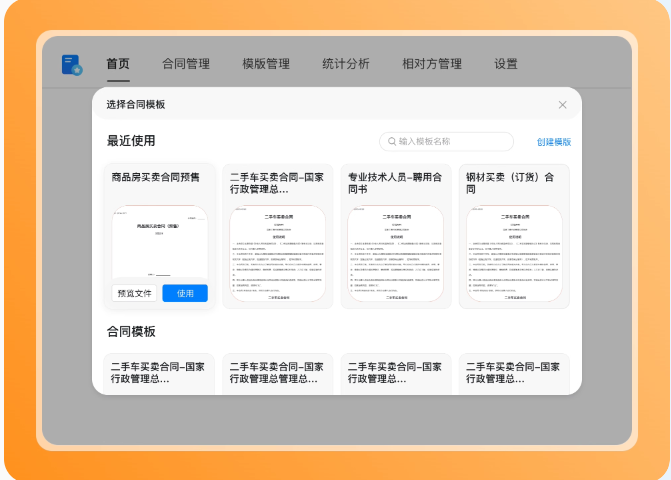Screen dimensions: 671x480
Task: Focus the 输入模板名称 search field
Action: click(x=446, y=142)
